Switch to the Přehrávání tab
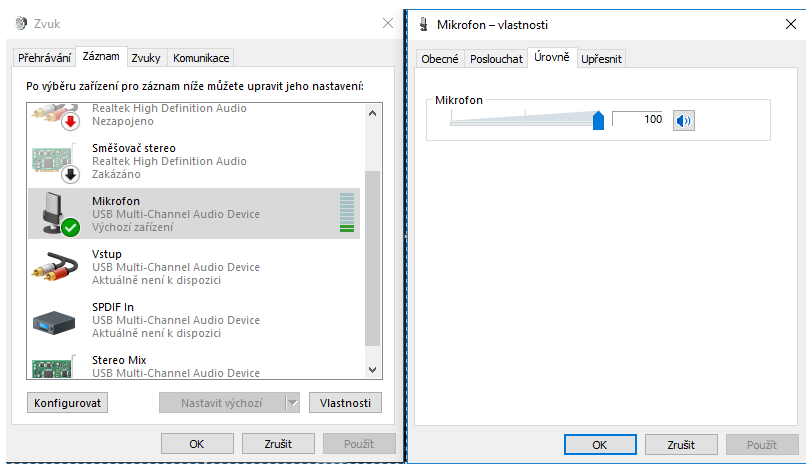Screen dimensions: 809x464 [x=44, y=58]
